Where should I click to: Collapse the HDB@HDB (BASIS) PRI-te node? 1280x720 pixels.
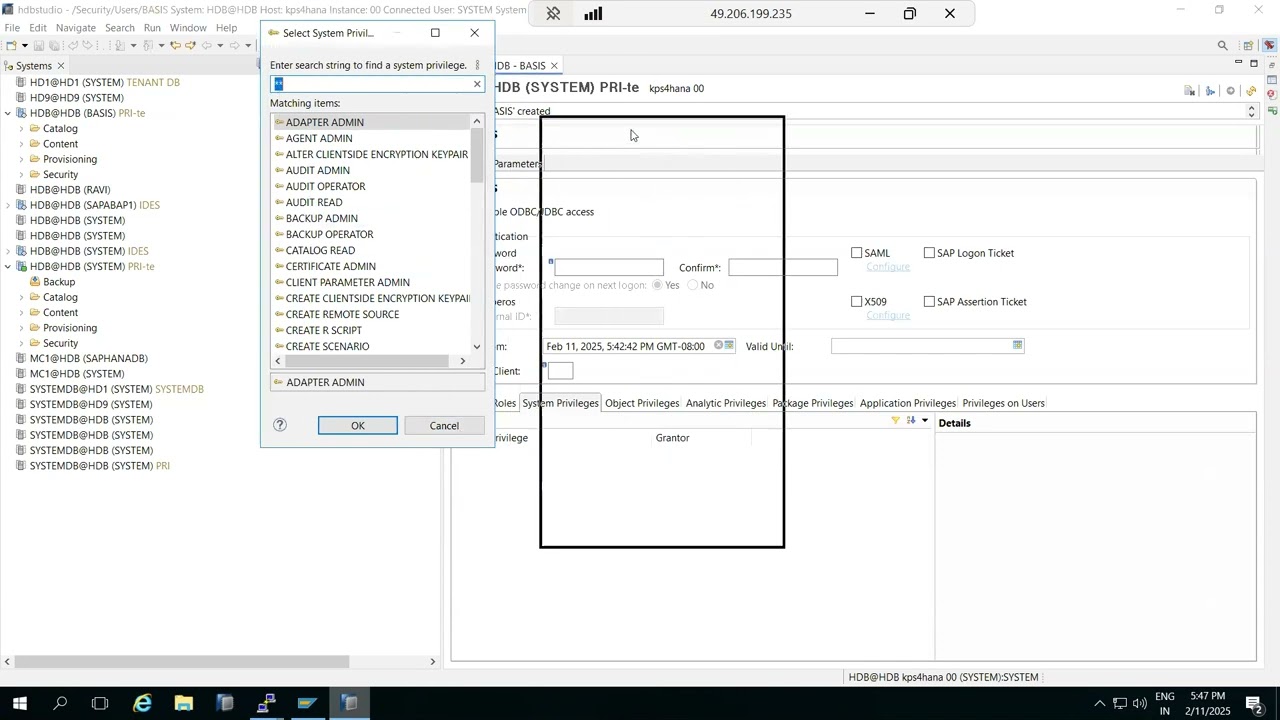tap(8, 114)
